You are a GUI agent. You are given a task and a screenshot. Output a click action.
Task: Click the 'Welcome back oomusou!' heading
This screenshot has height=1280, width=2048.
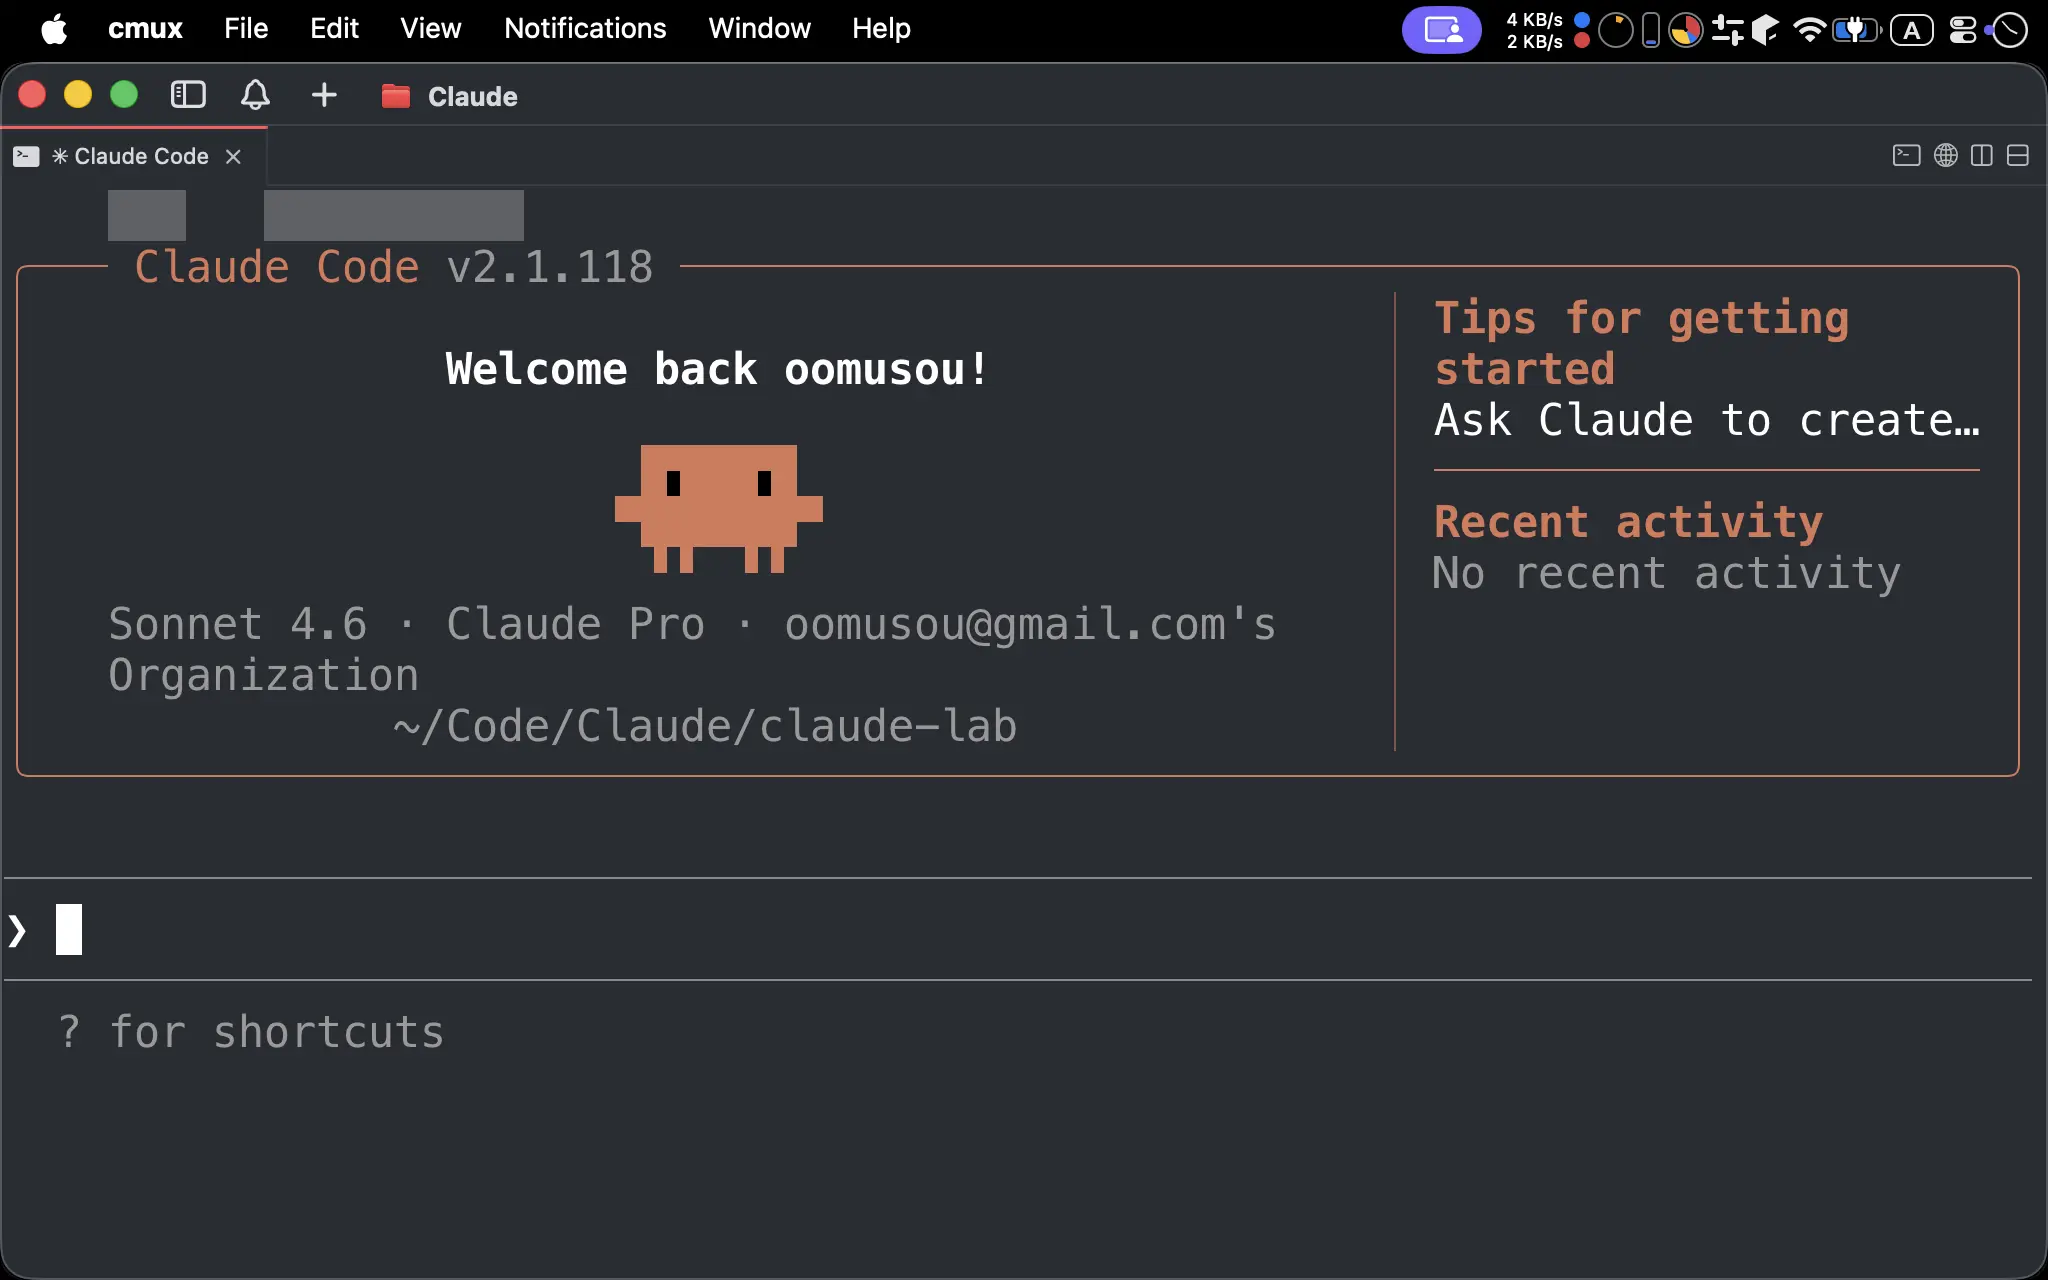717,369
